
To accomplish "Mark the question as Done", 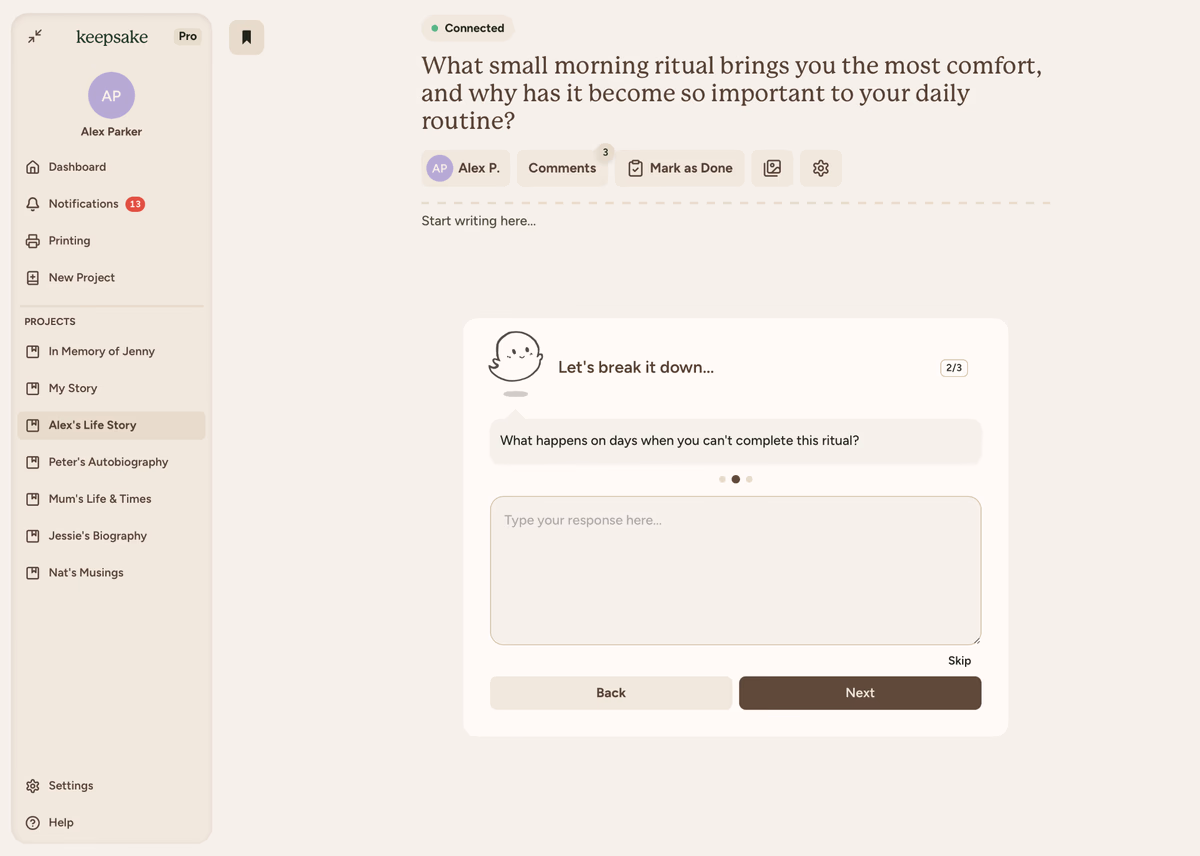I will point(680,168).
